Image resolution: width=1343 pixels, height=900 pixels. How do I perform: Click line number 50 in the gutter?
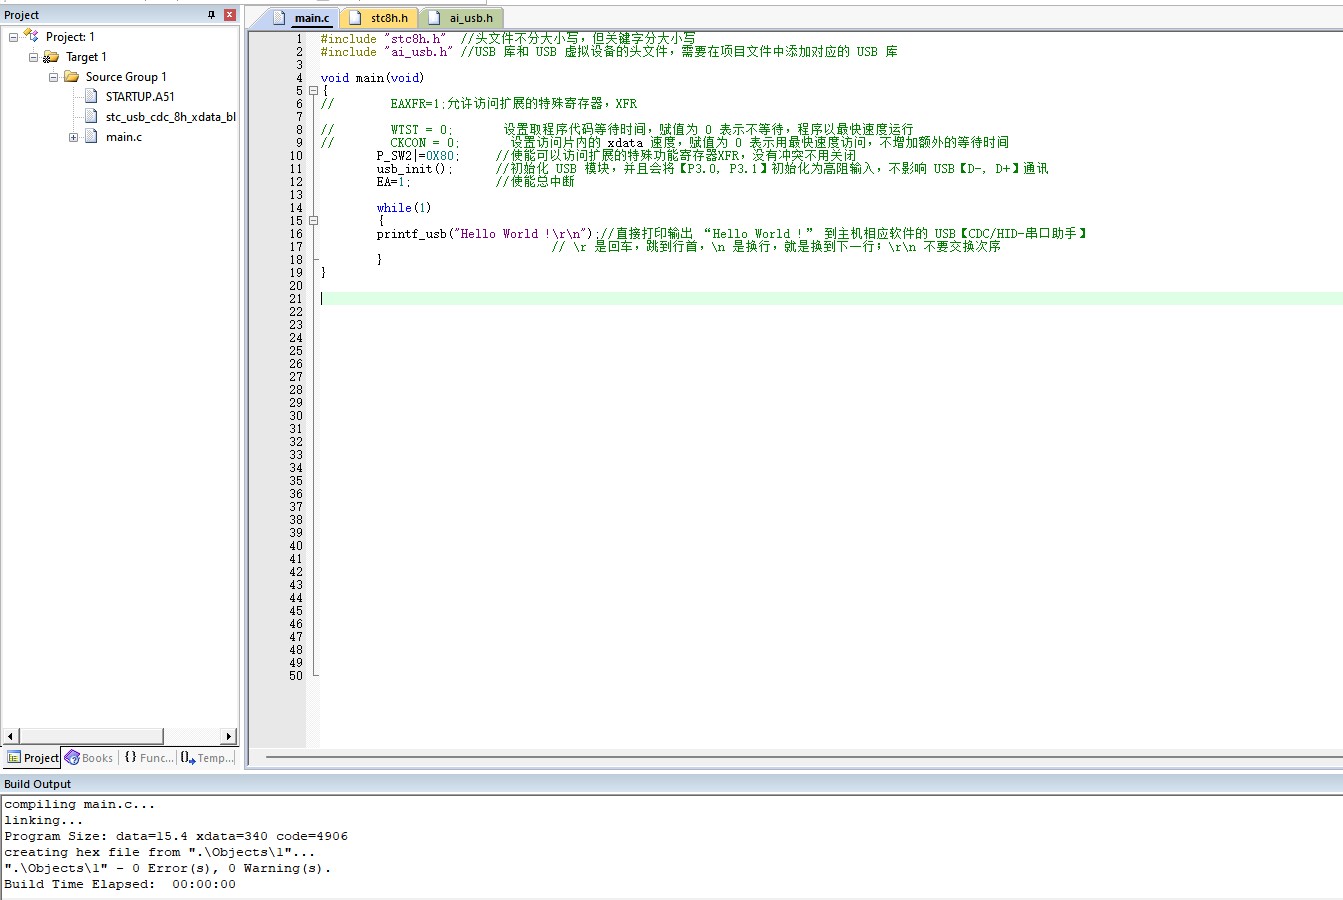(296, 676)
